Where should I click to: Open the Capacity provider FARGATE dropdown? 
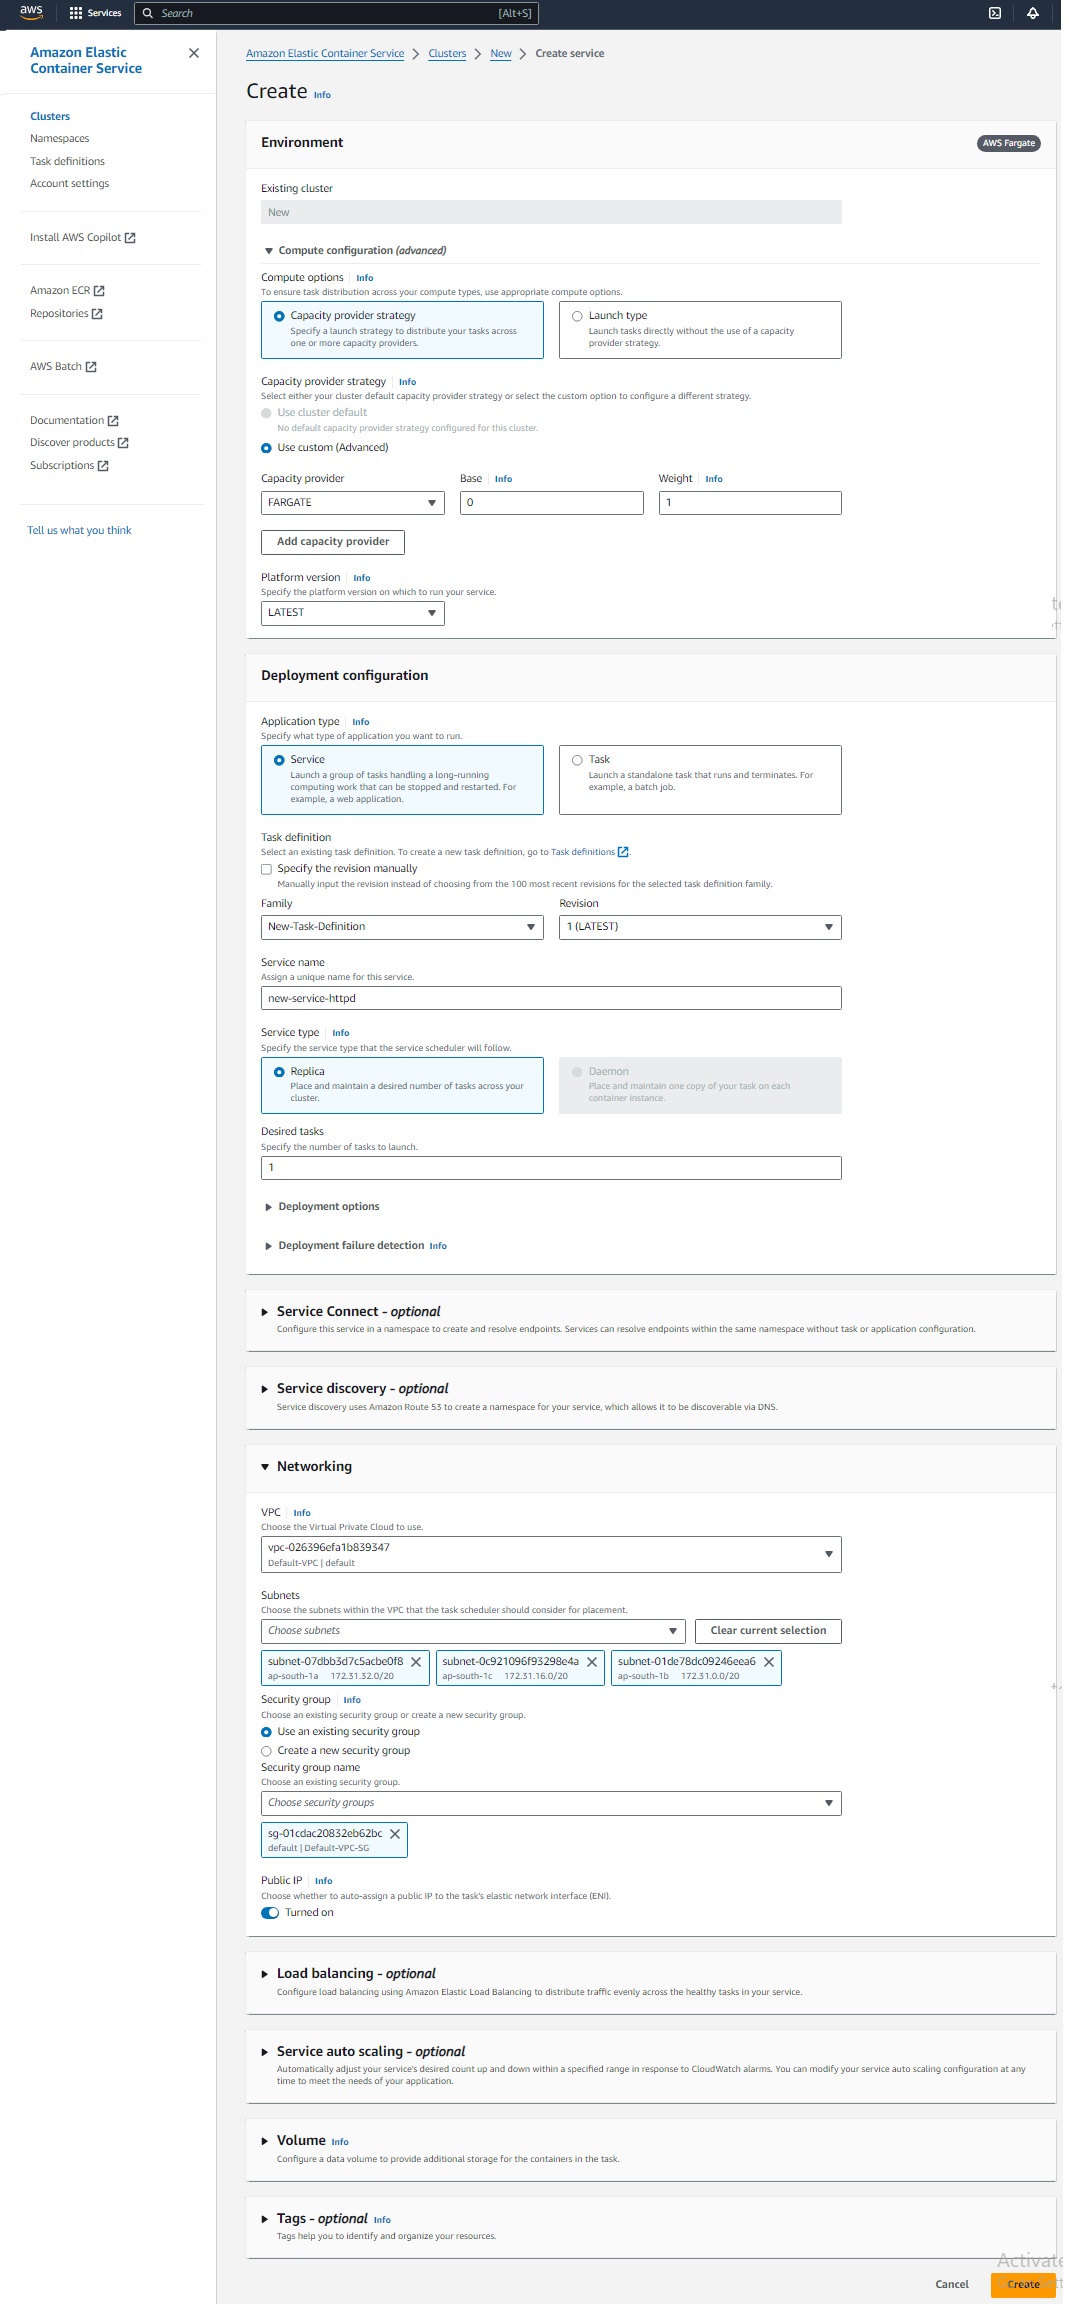[x=352, y=503]
